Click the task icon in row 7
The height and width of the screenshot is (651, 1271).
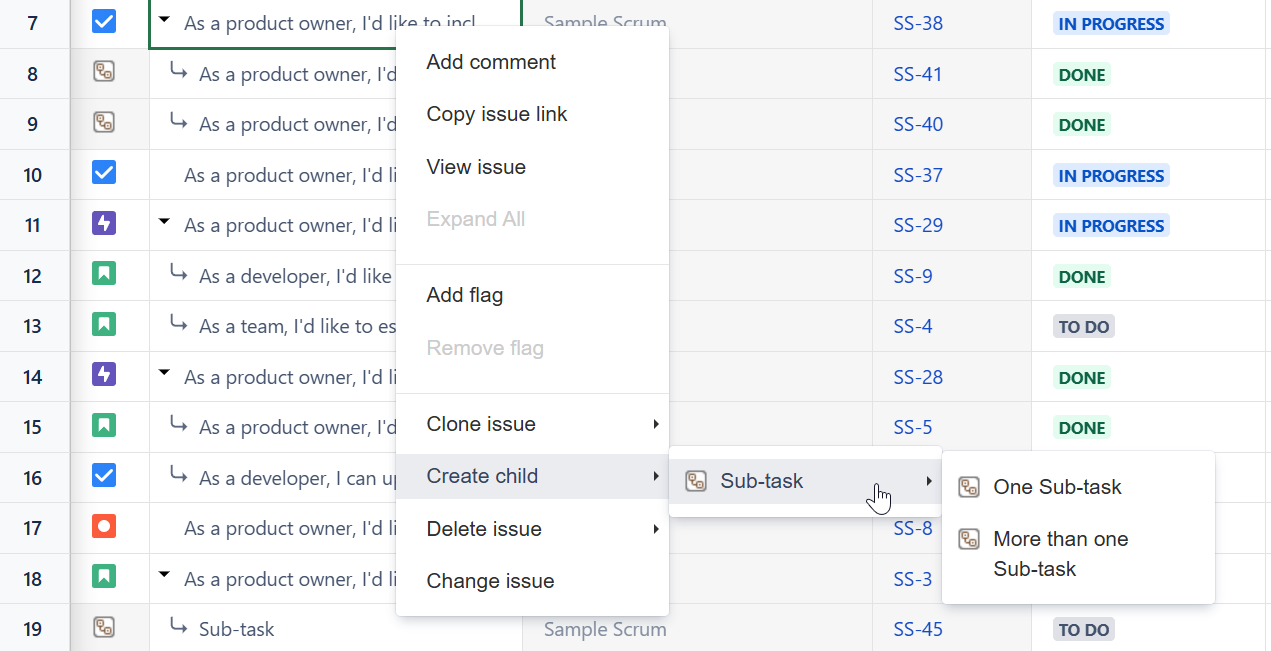click(x=104, y=21)
